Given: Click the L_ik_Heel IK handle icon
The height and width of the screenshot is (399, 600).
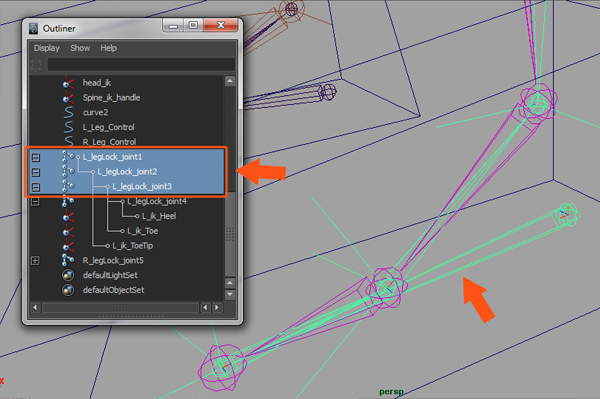Looking at the screenshot, I should click(x=68, y=217).
